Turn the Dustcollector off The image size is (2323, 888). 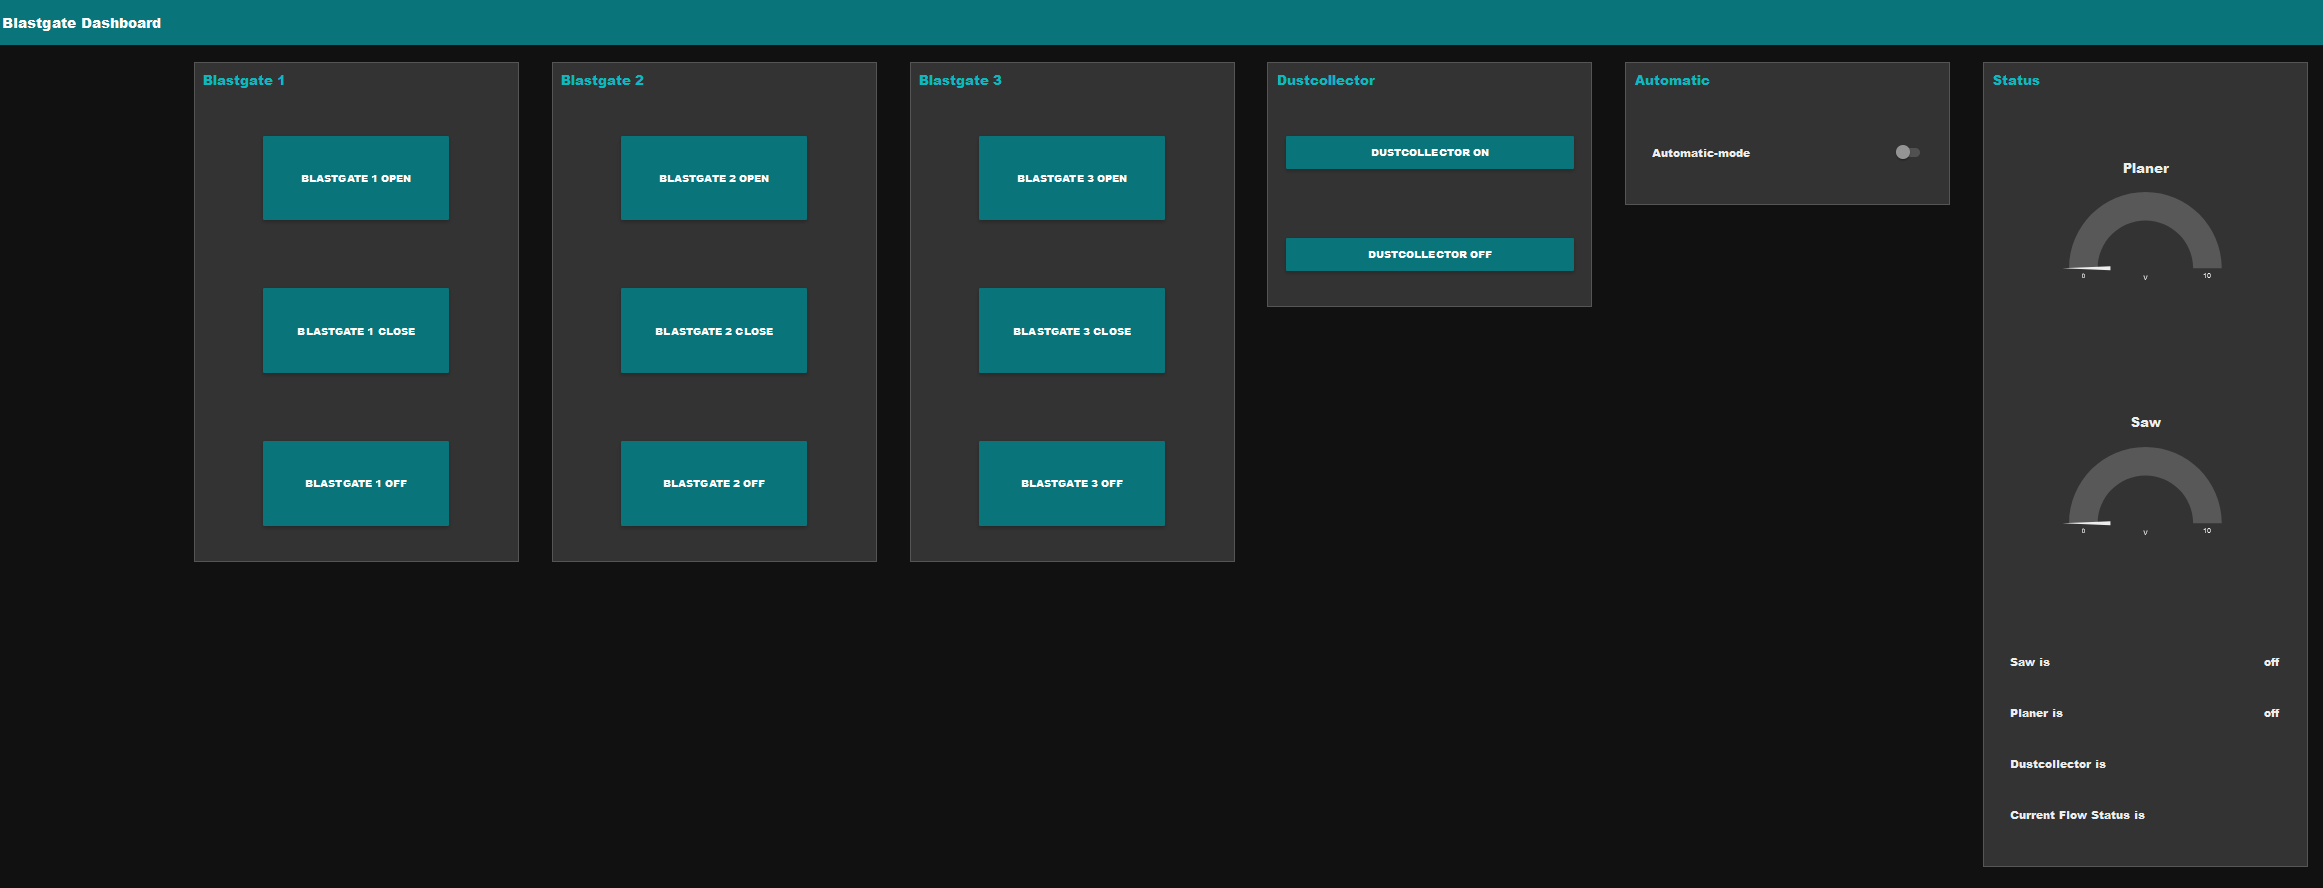1430,254
